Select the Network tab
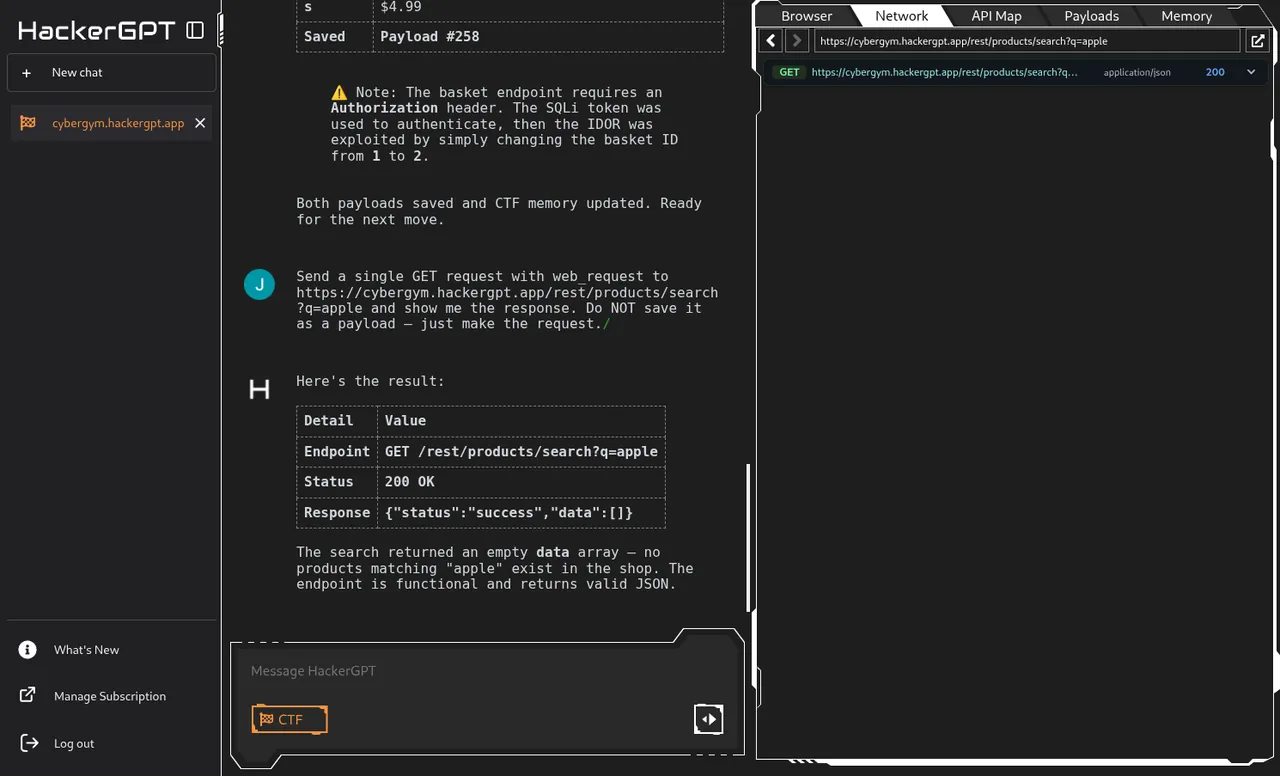 tap(901, 16)
